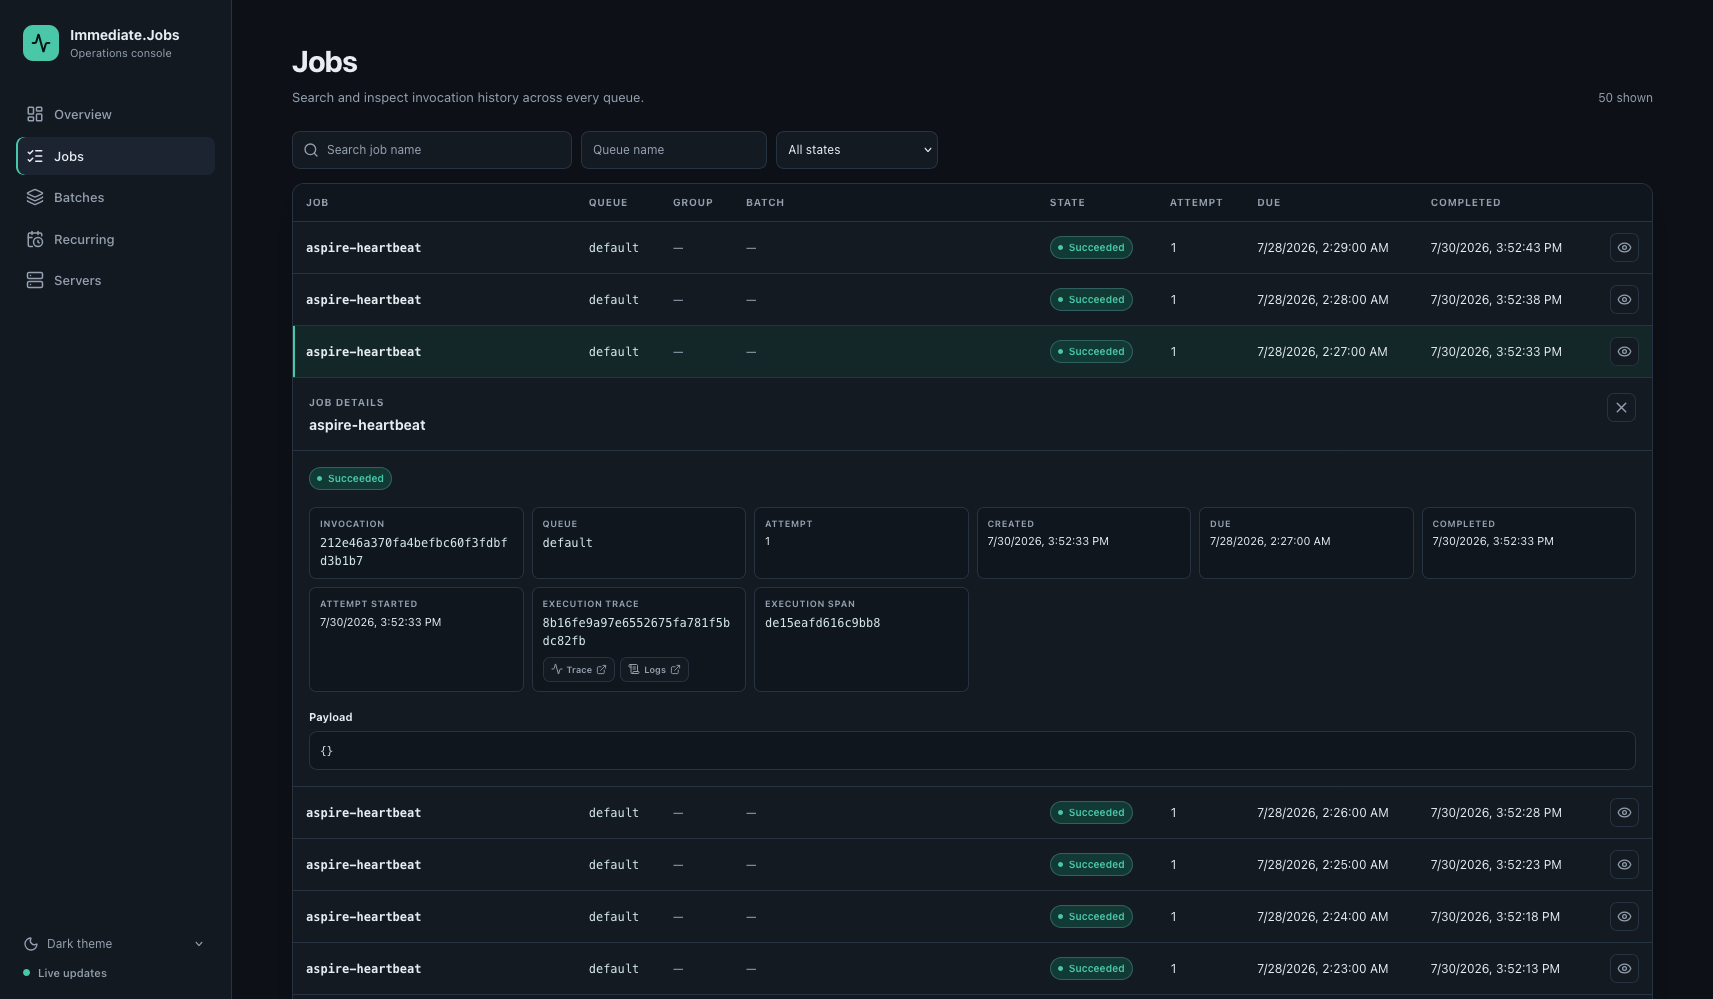Click the JOB column header

(317, 203)
